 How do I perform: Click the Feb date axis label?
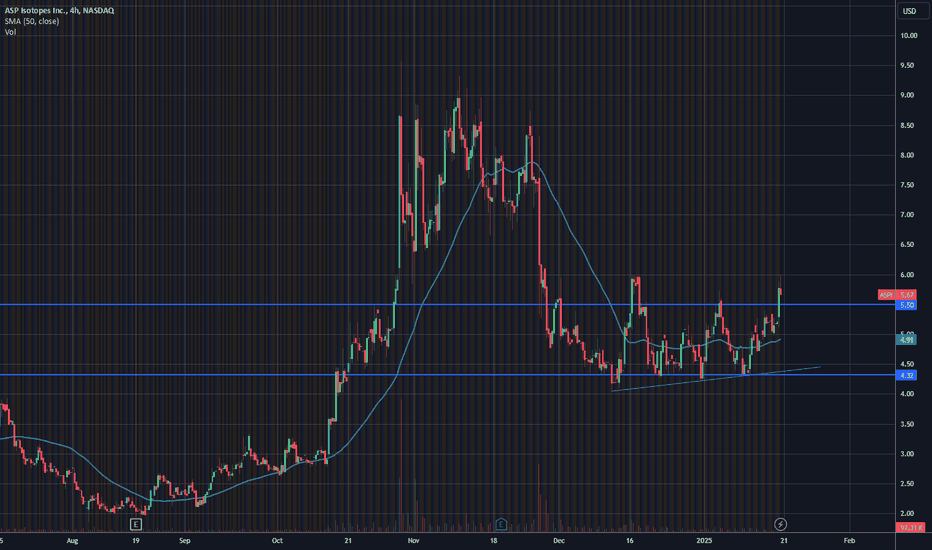pos(849,540)
